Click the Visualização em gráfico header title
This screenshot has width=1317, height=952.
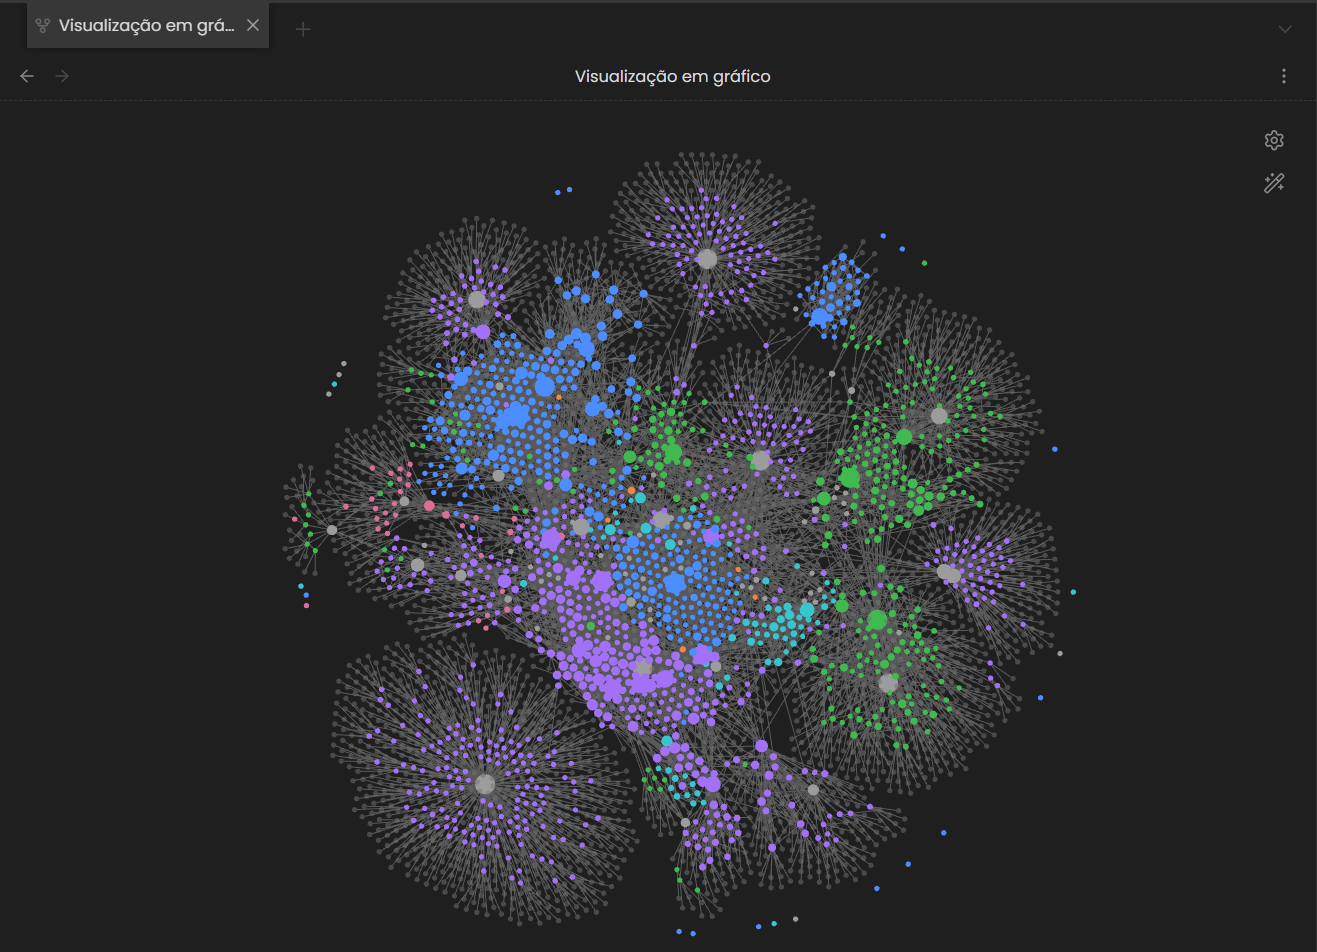[672, 76]
